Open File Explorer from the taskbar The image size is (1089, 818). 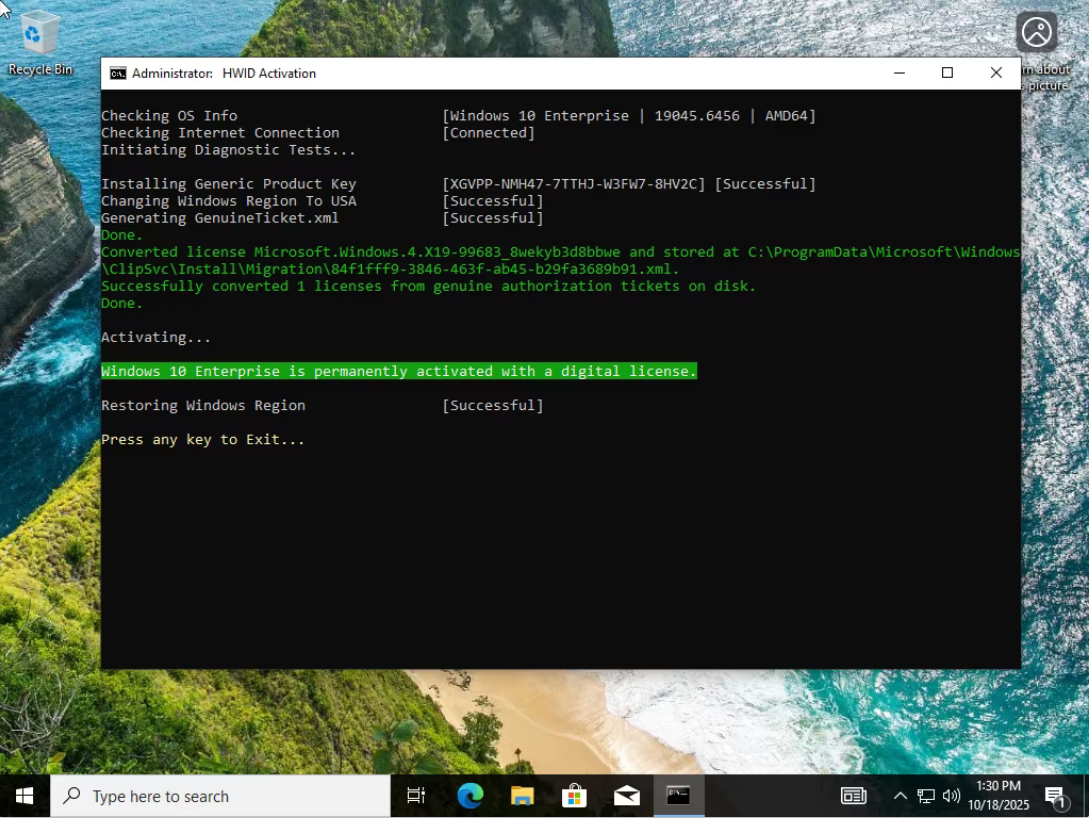522,796
